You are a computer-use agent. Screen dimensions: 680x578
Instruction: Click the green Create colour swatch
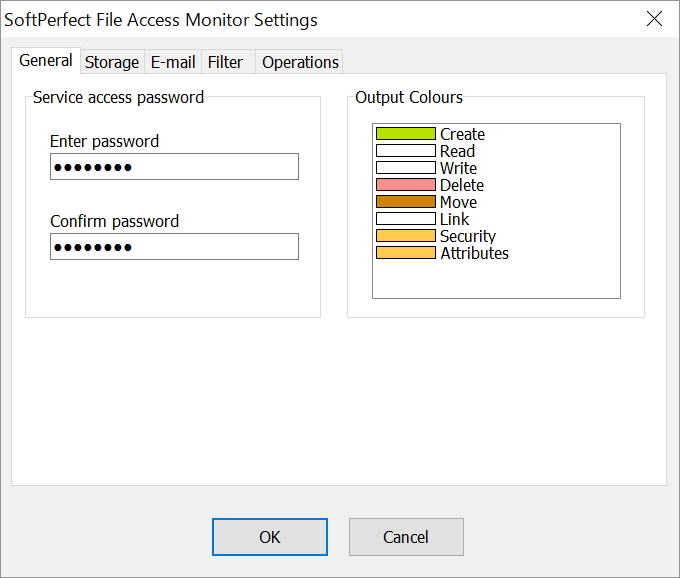[x=406, y=134]
